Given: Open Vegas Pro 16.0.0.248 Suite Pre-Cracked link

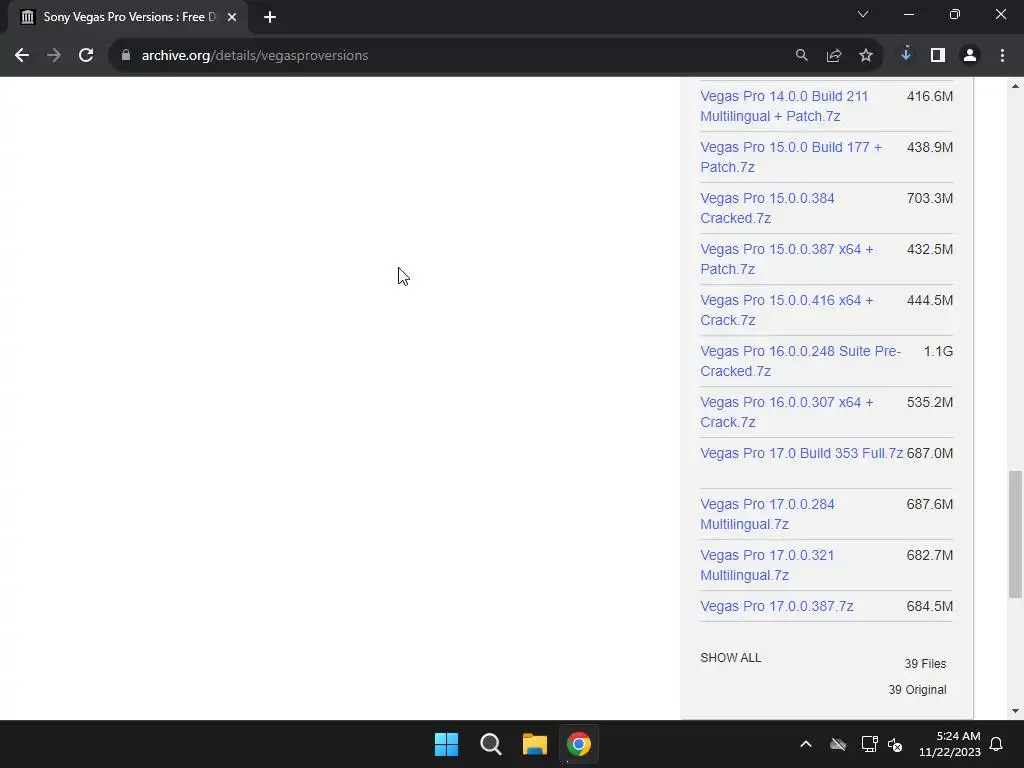Looking at the screenshot, I should pos(801,360).
